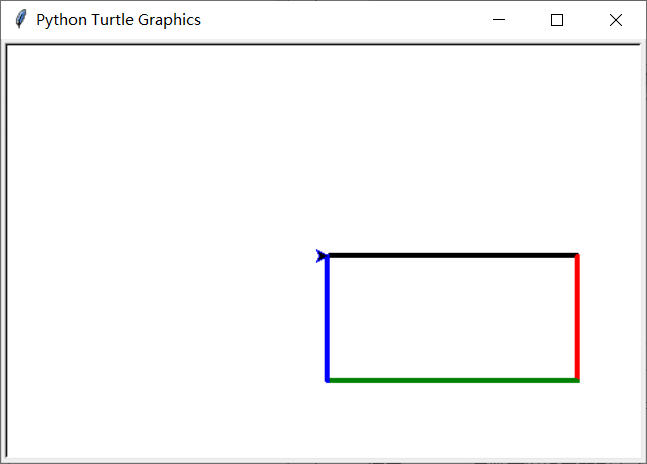Click empty canvas right of red line
This screenshot has height=464, width=647.
tap(610, 318)
